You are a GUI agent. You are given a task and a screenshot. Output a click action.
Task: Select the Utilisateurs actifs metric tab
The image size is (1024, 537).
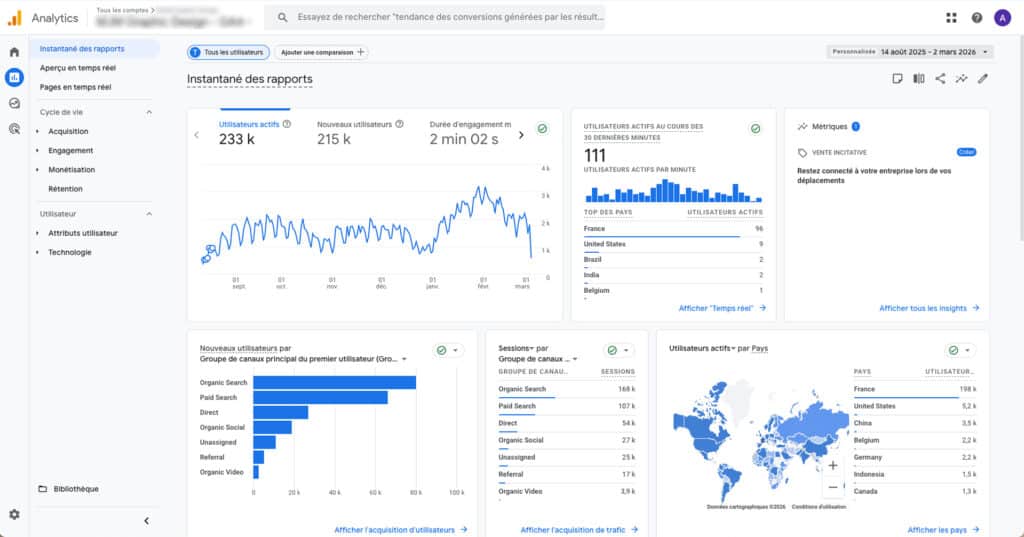pos(255,132)
